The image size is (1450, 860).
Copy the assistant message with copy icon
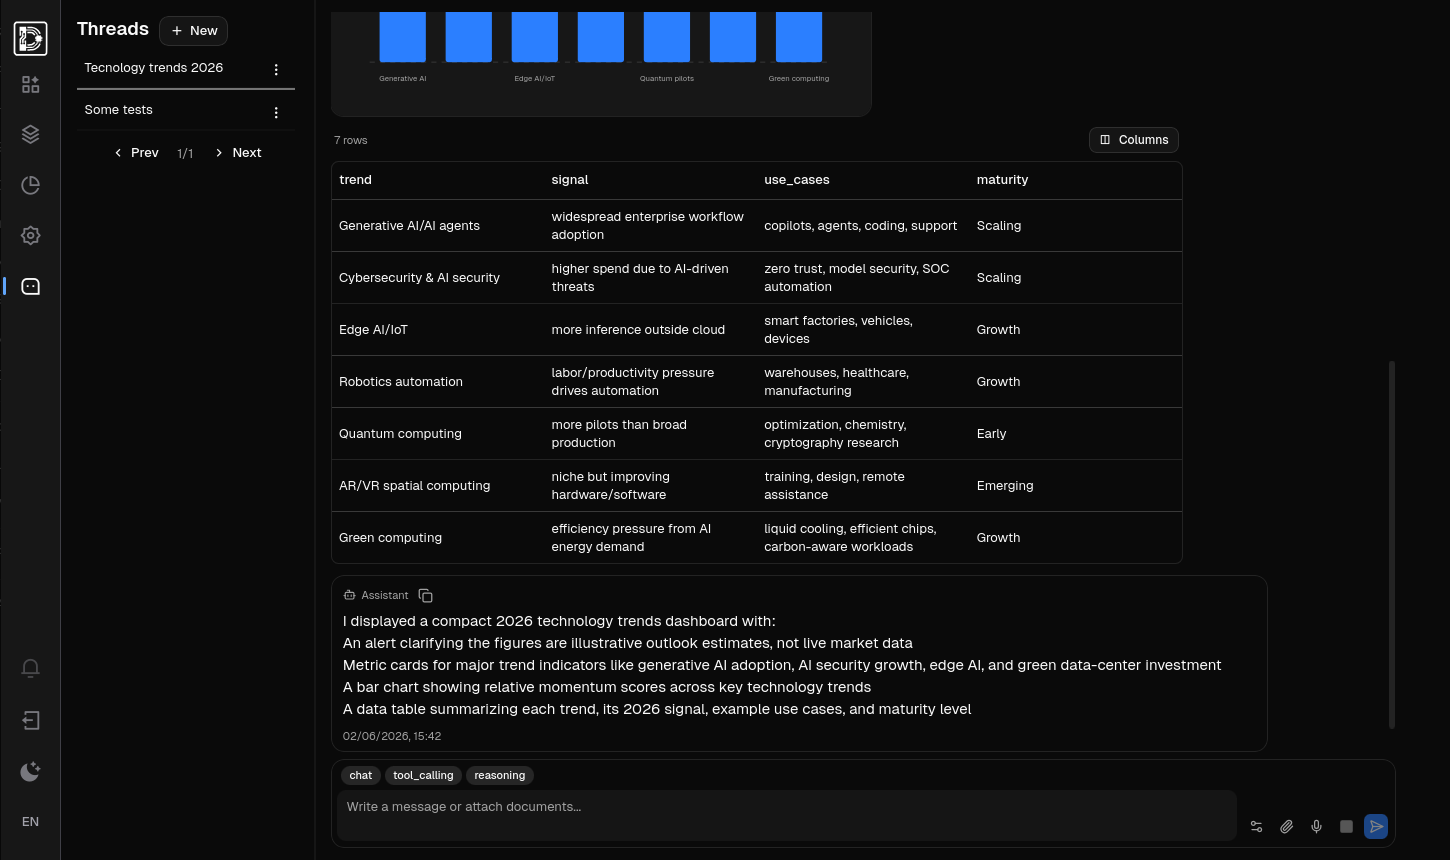coord(425,595)
